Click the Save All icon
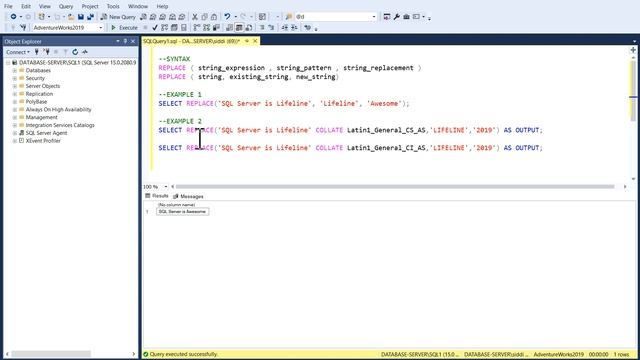This screenshot has height=360, width=640. [90, 17]
